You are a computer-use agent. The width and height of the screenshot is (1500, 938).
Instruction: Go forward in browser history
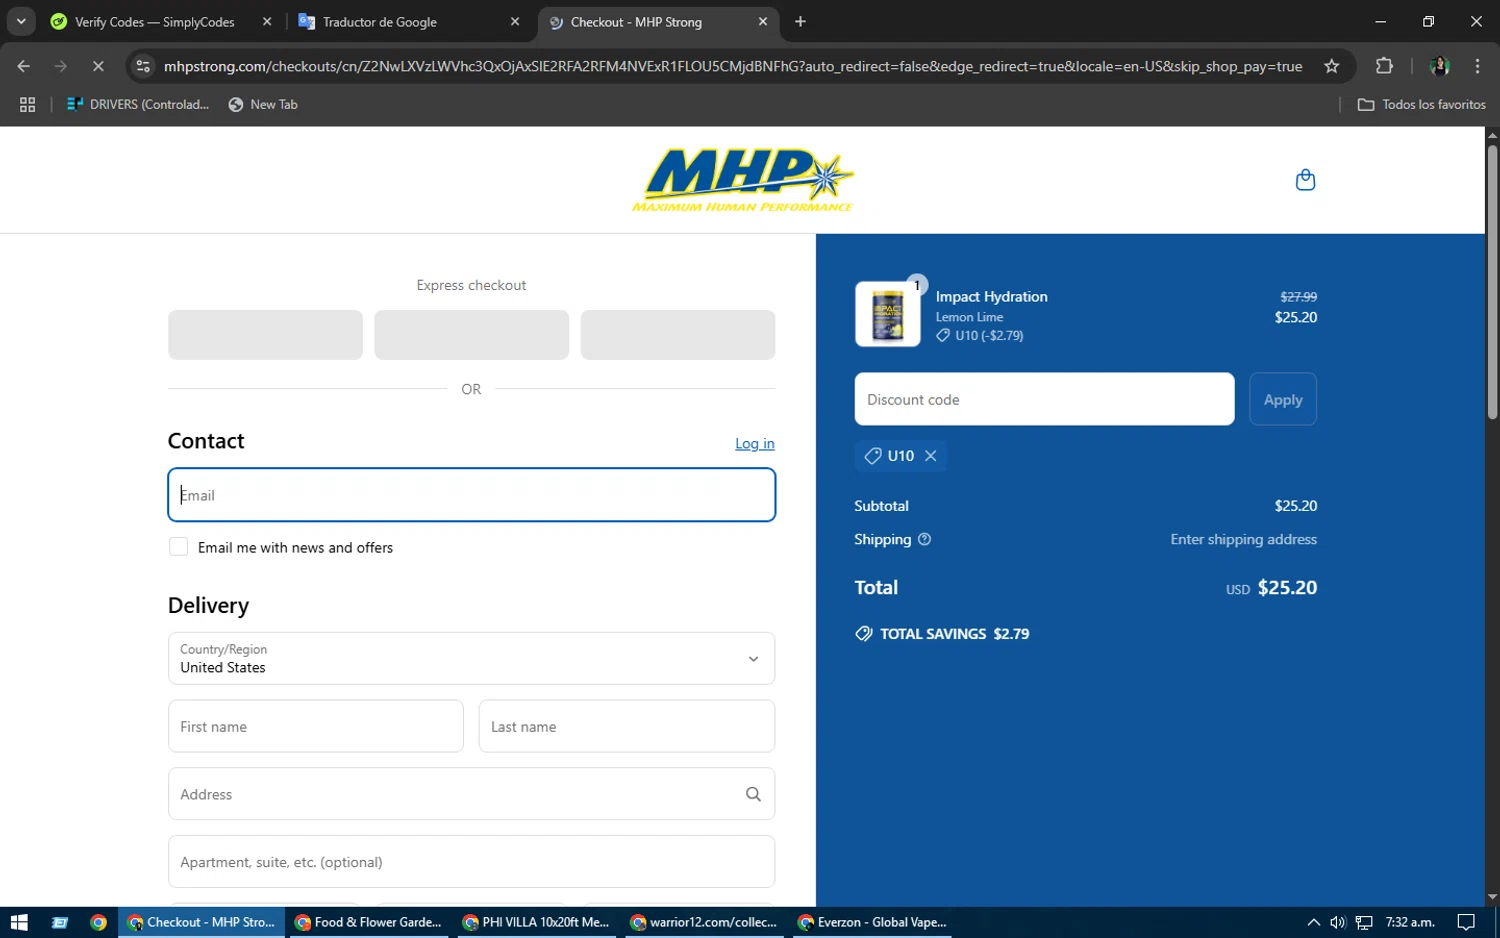pos(61,66)
